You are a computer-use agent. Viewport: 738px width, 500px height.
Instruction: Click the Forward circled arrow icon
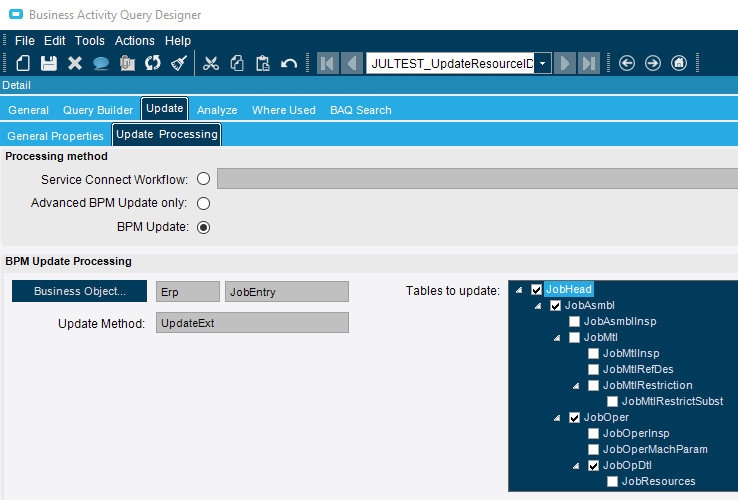653,63
